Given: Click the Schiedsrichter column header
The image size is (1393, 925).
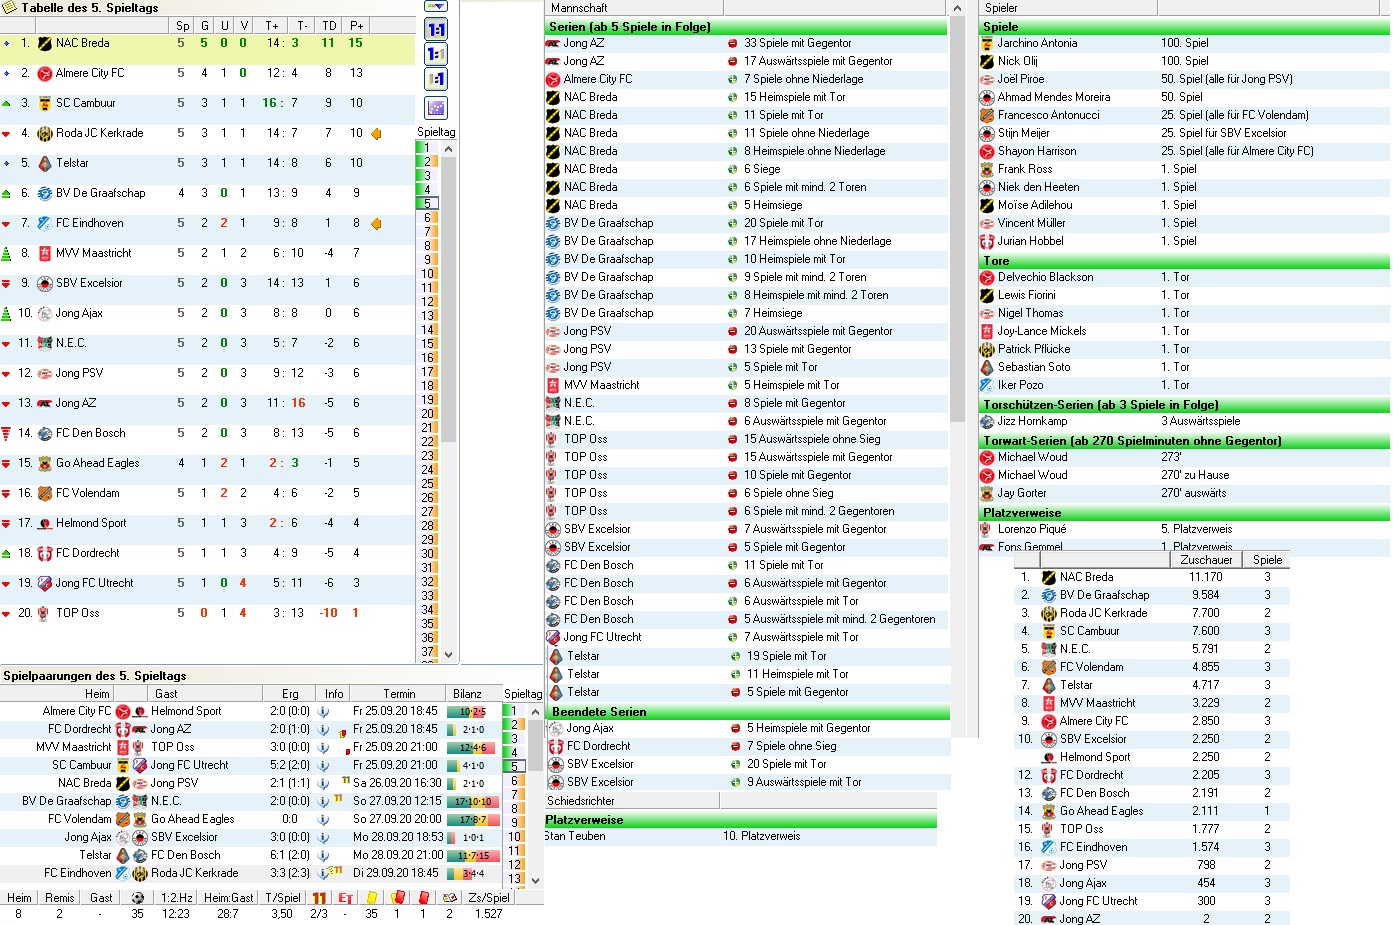Looking at the screenshot, I should tap(632, 801).
